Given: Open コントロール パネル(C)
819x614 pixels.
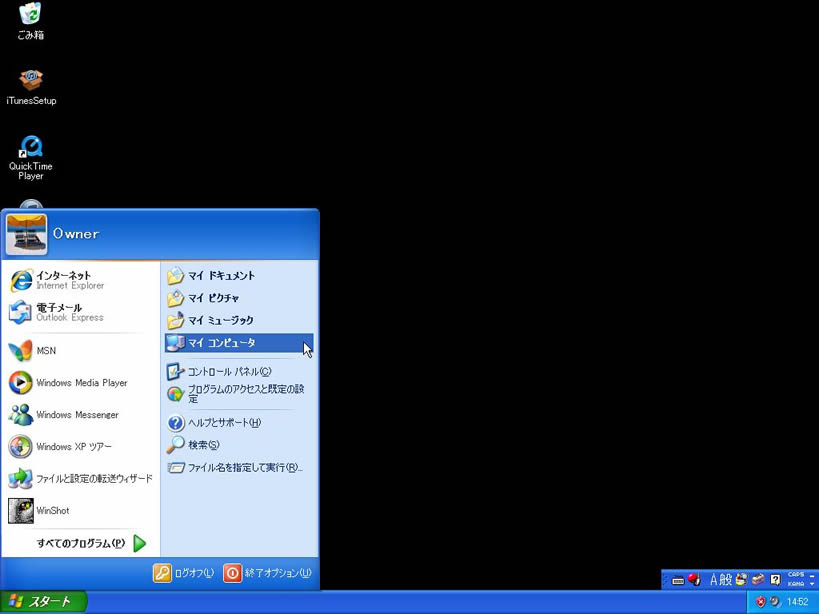Looking at the screenshot, I should pyautogui.click(x=239, y=372).
